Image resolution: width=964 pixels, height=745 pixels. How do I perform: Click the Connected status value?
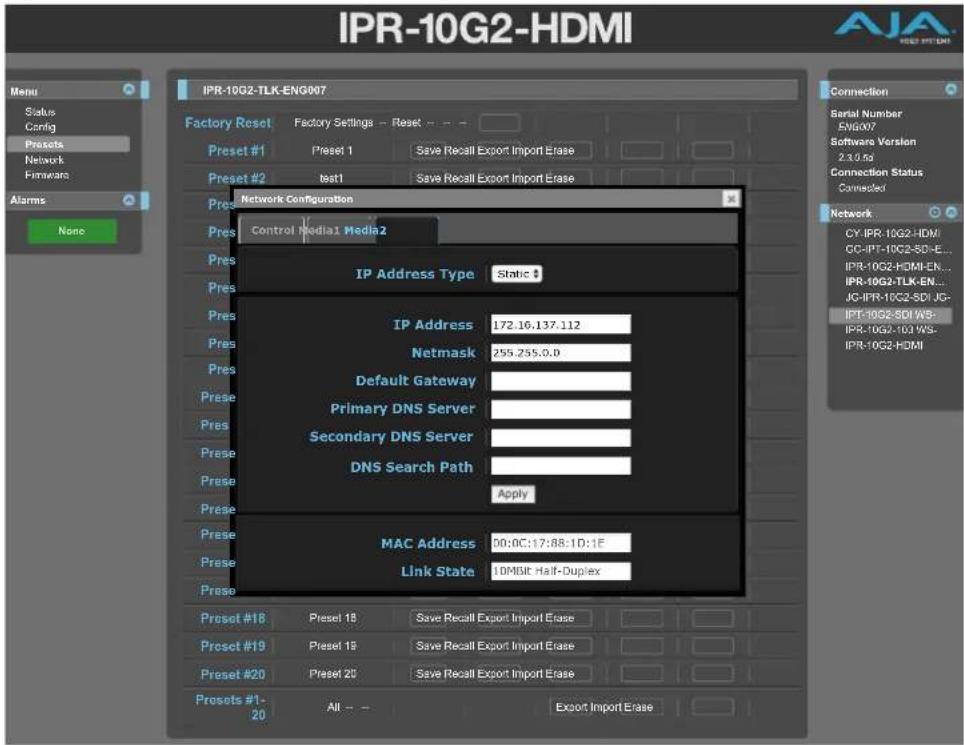[x=862, y=188]
